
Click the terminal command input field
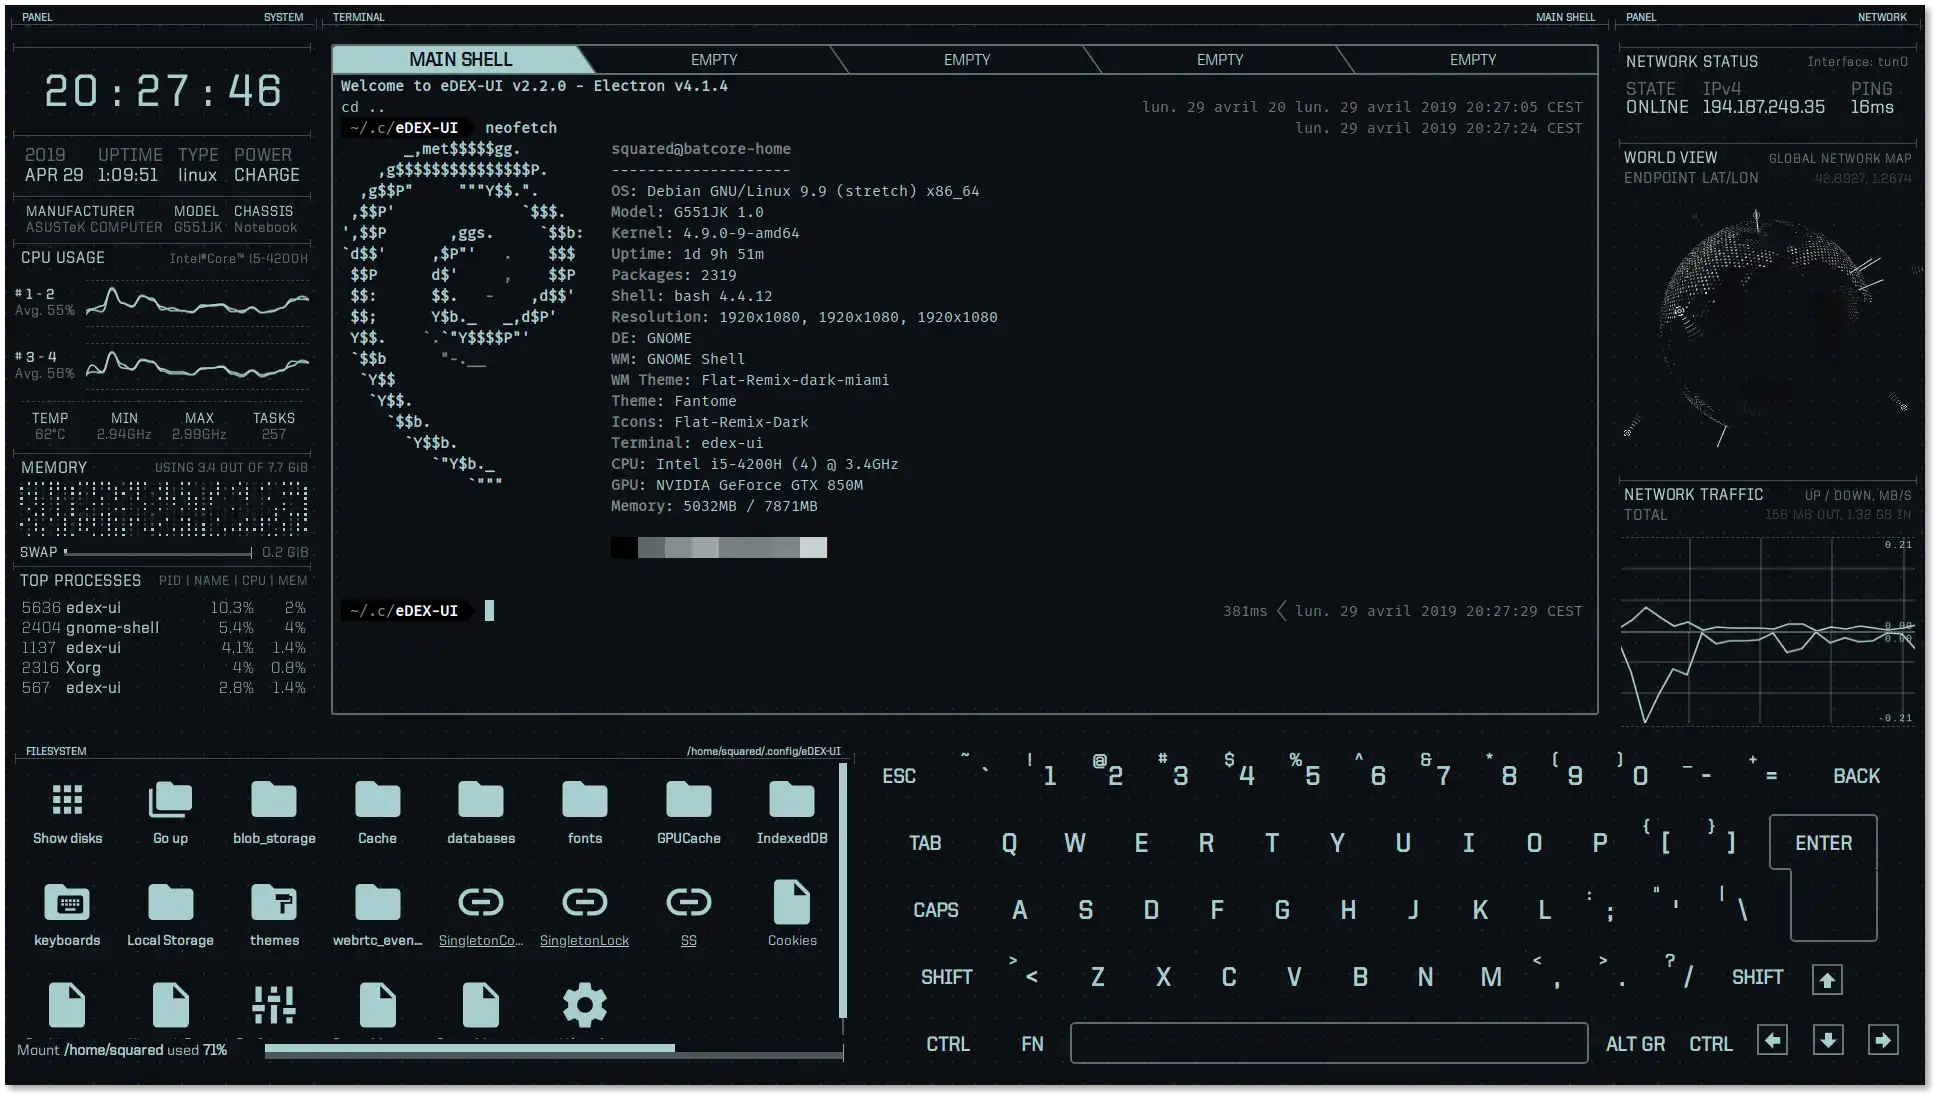pos(491,611)
